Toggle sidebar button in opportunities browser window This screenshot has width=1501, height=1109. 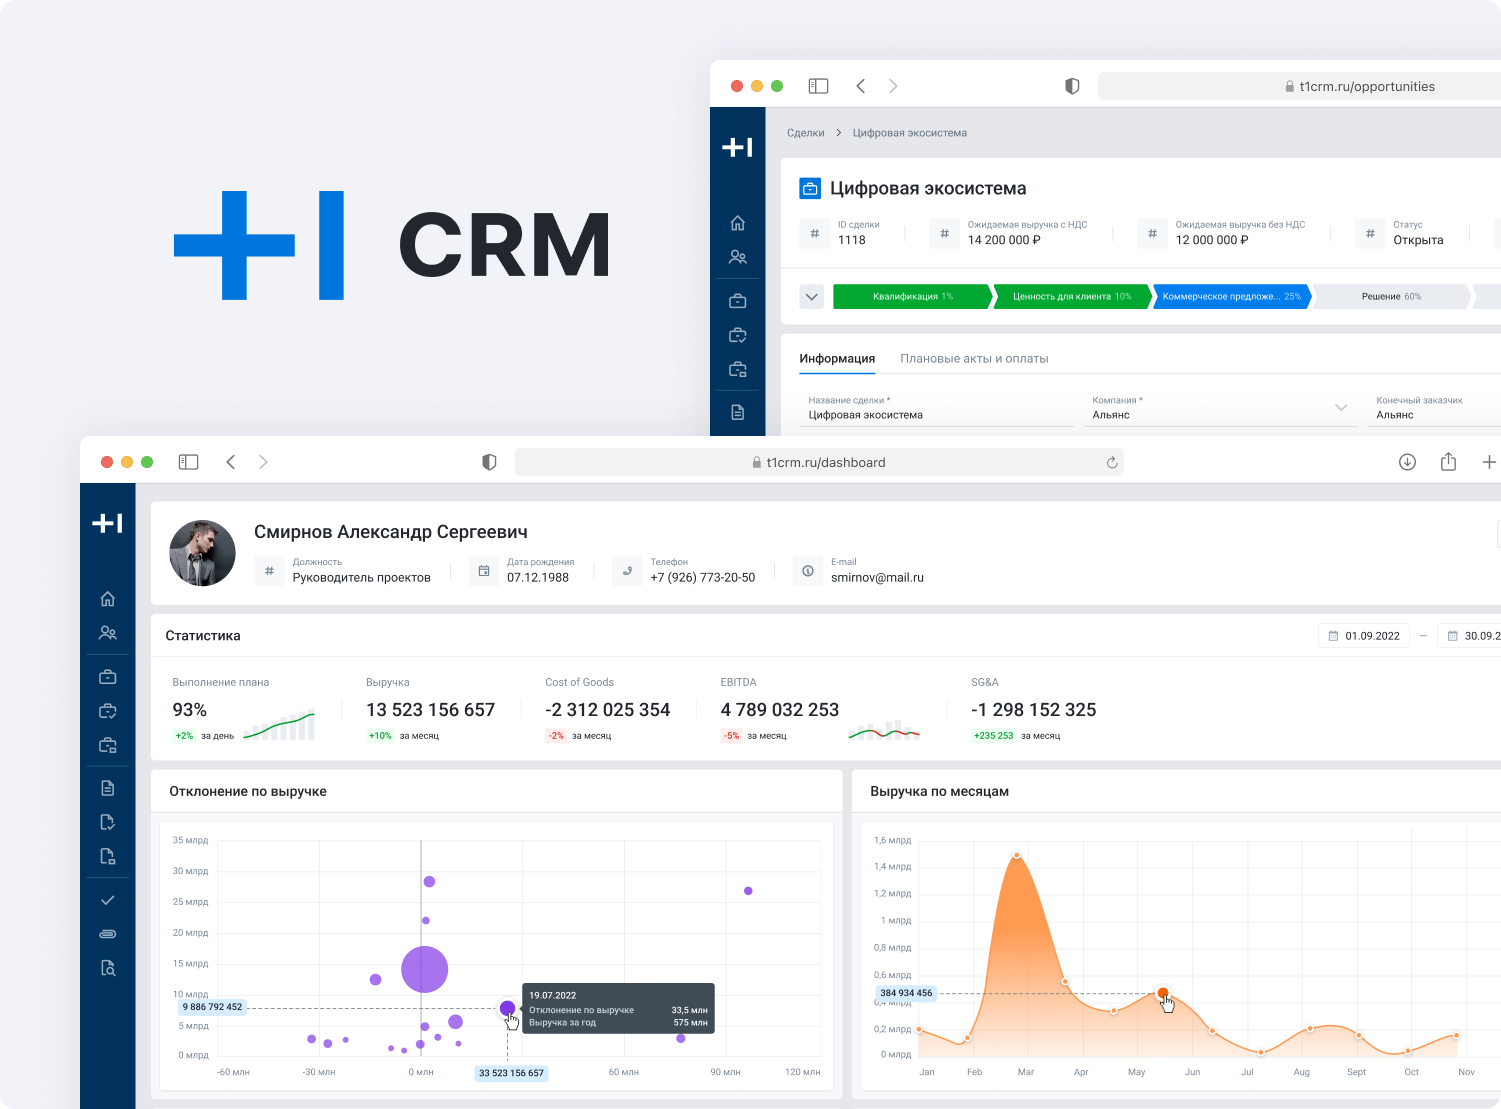pyautogui.click(x=818, y=86)
